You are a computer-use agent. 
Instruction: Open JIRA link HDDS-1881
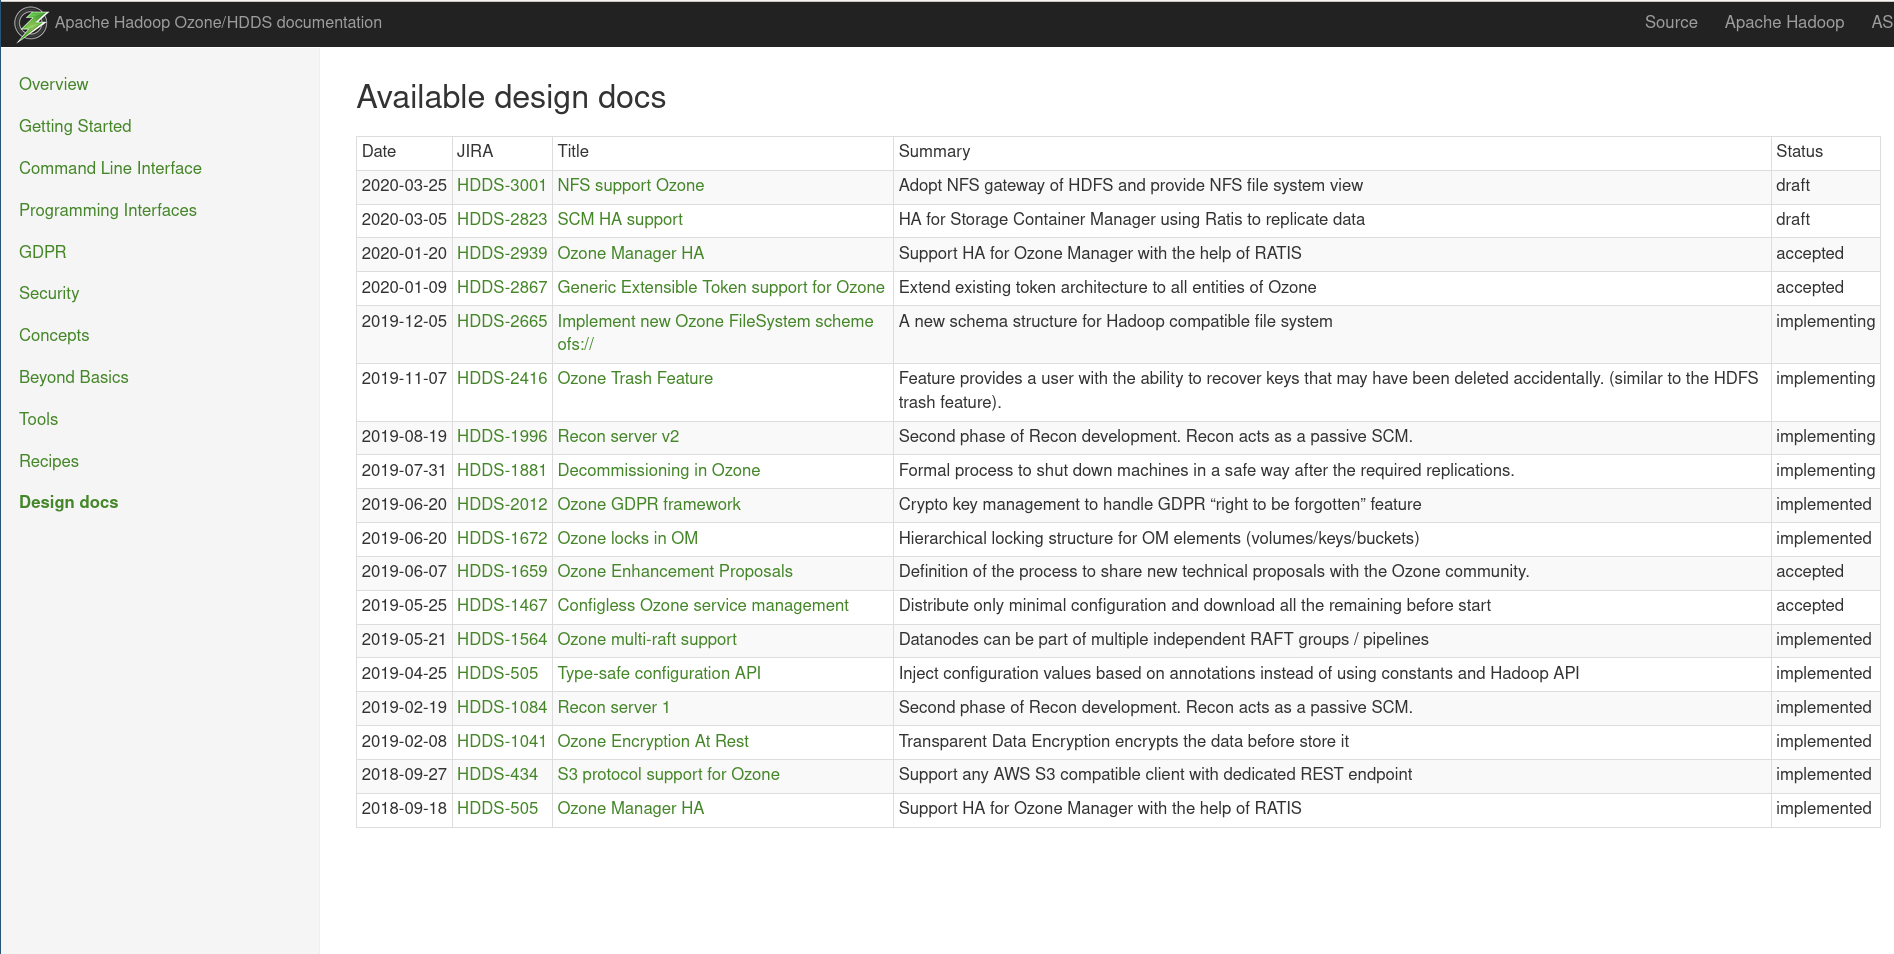click(x=502, y=470)
